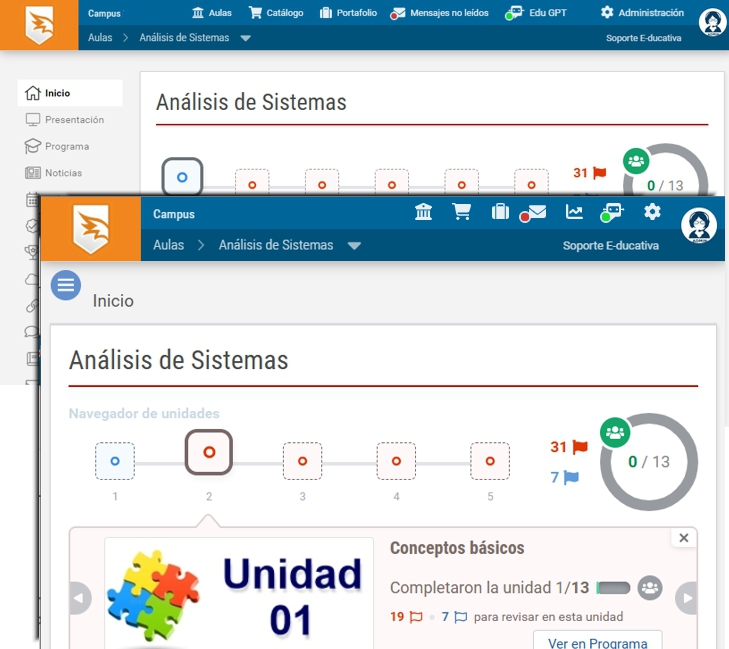This screenshot has height=649, width=729.
Task: Click the unit completion progress bar next to 1/13
Action: coord(613,588)
